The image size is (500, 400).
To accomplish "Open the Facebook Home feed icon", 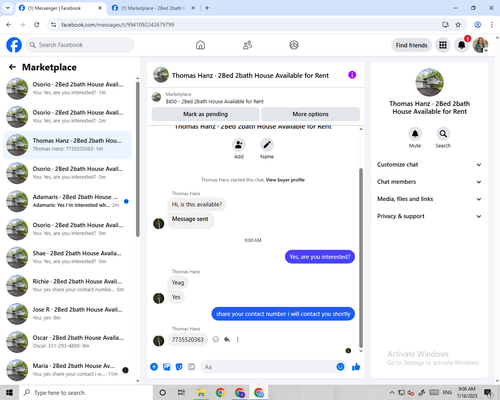I will (x=200, y=45).
